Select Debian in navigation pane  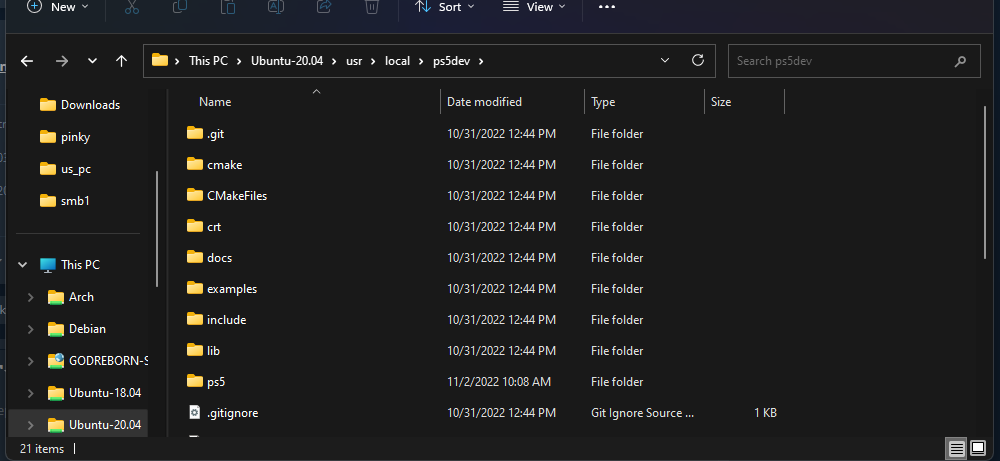click(x=87, y=329)
